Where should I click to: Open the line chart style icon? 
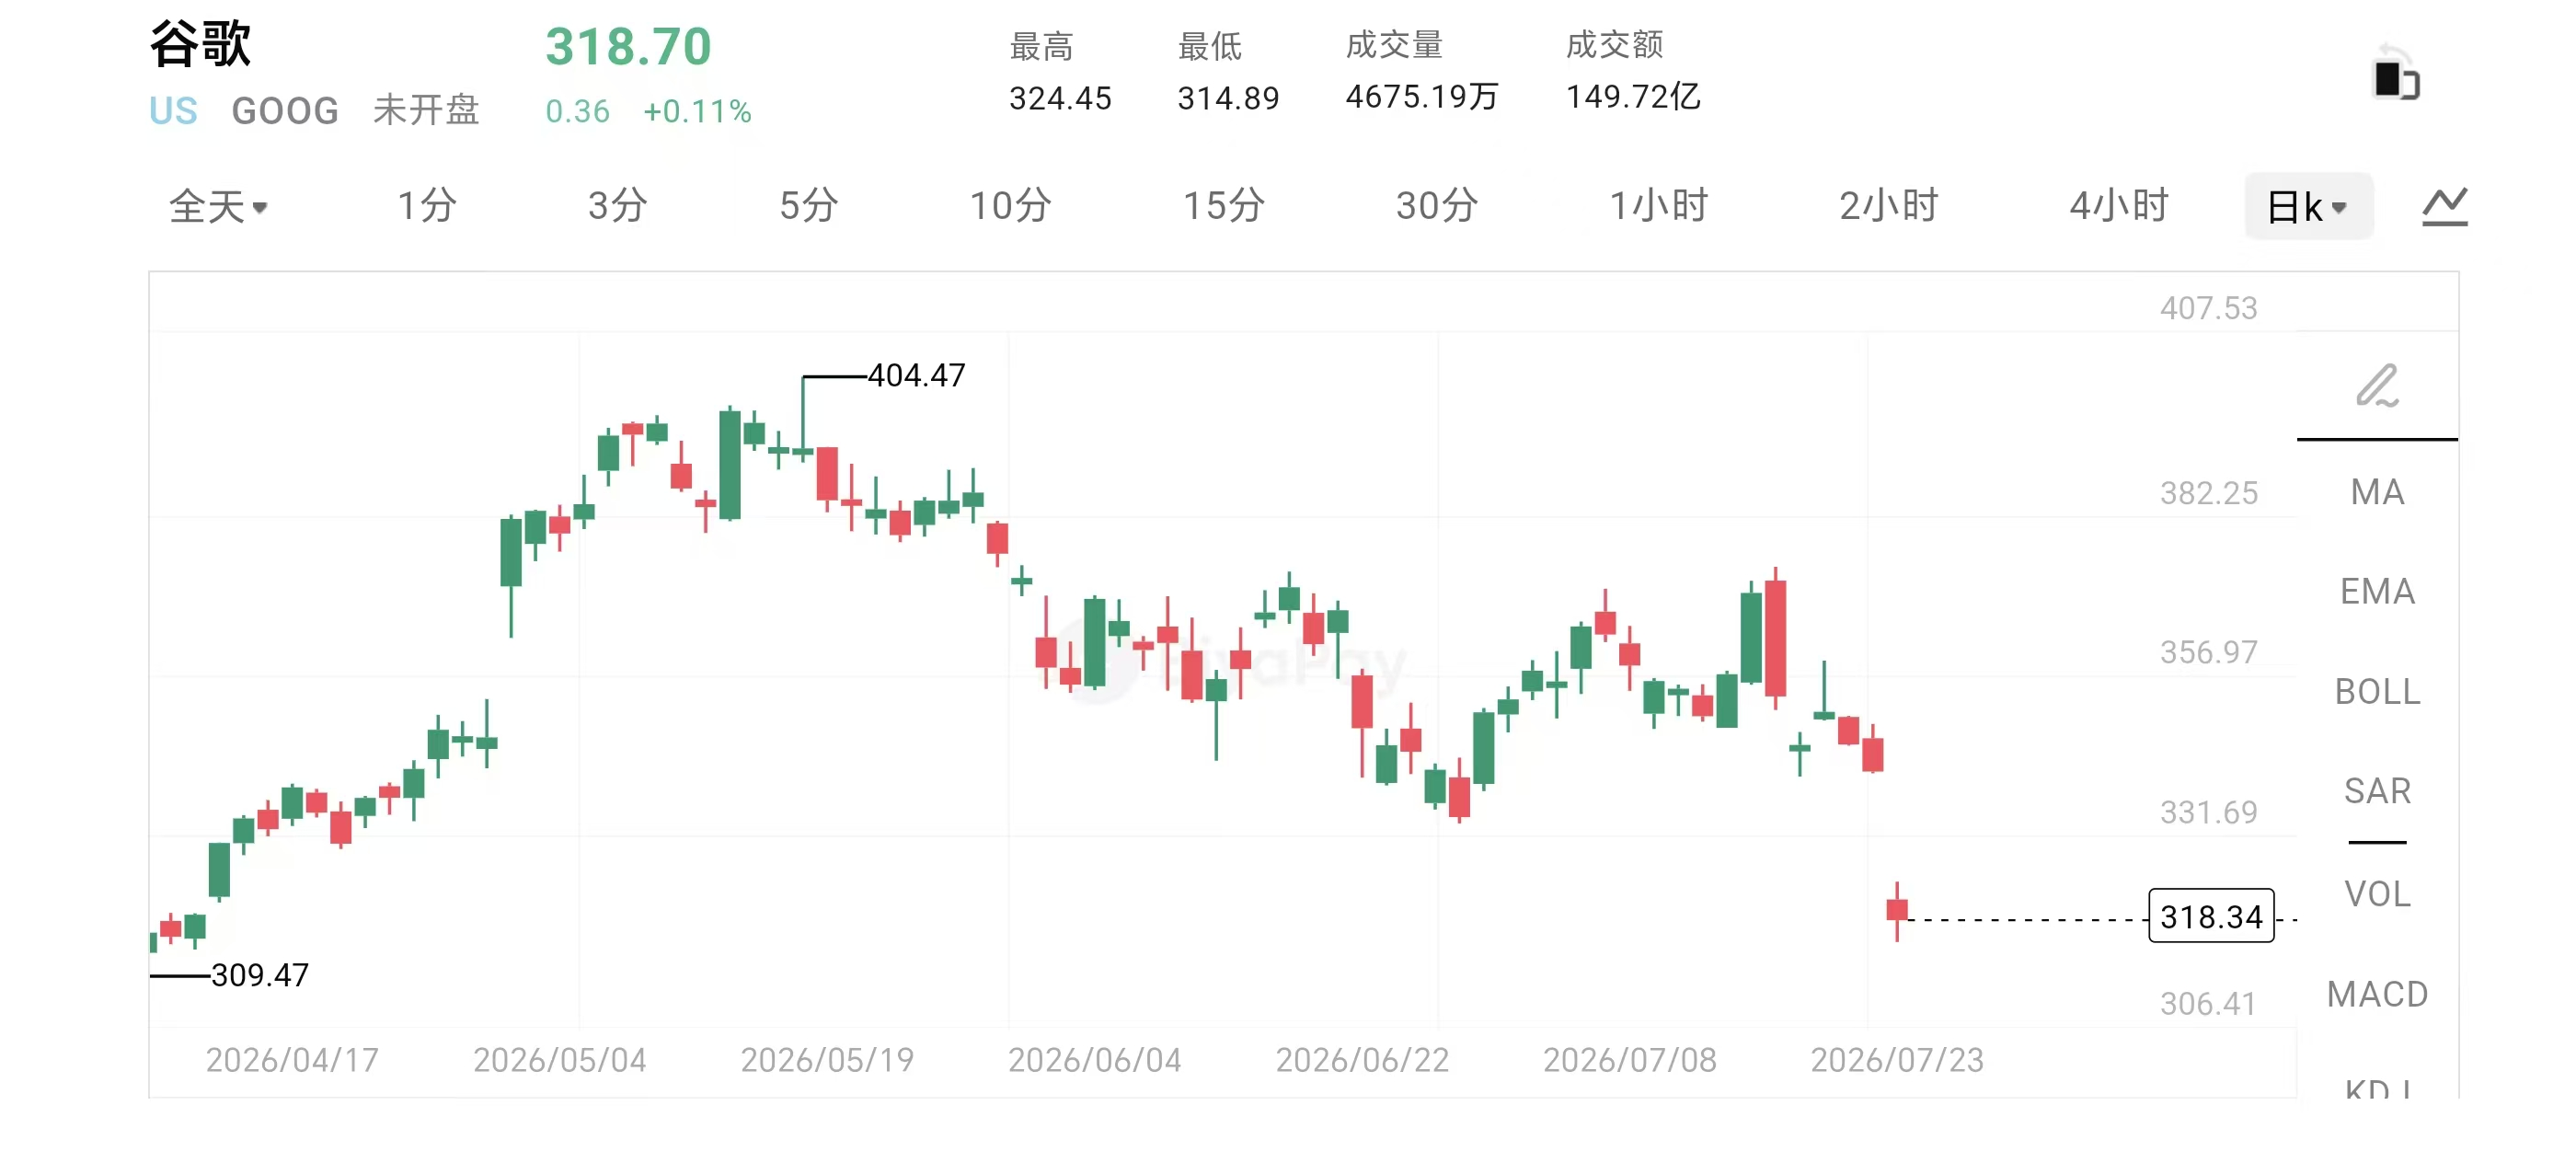(x=2444, y=206)
